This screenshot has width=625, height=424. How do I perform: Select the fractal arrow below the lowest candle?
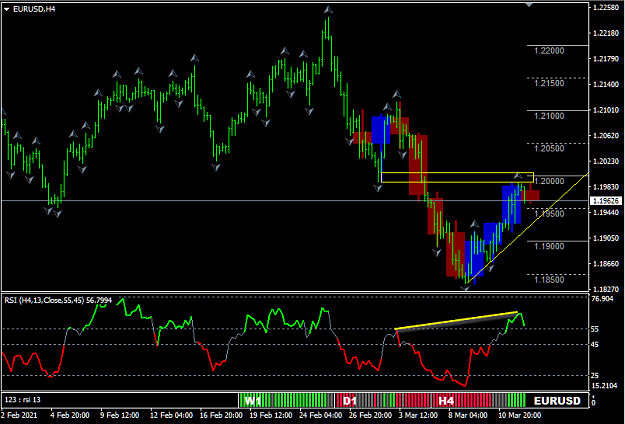coord(465,289)
